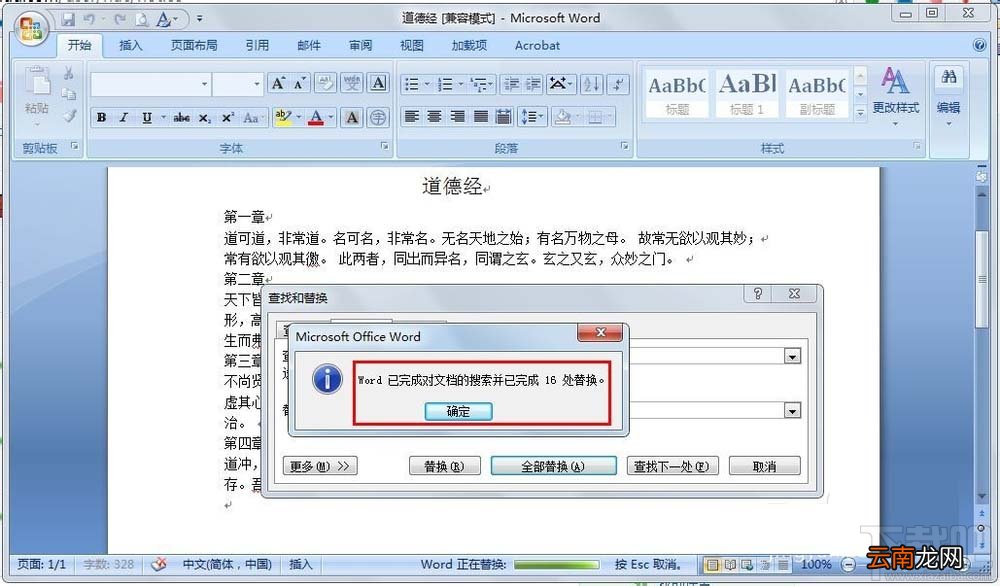
Task: Toggle character shading A
Action: (351, 117)
